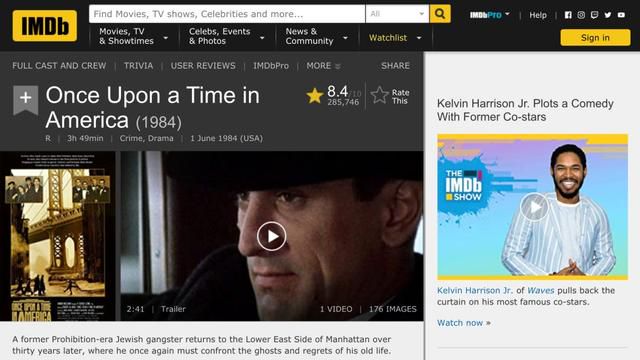The width and height of the screenshot is (640, 360).
Task: Open IMDb's Twitch icon
Action: [x=594, y=15]
